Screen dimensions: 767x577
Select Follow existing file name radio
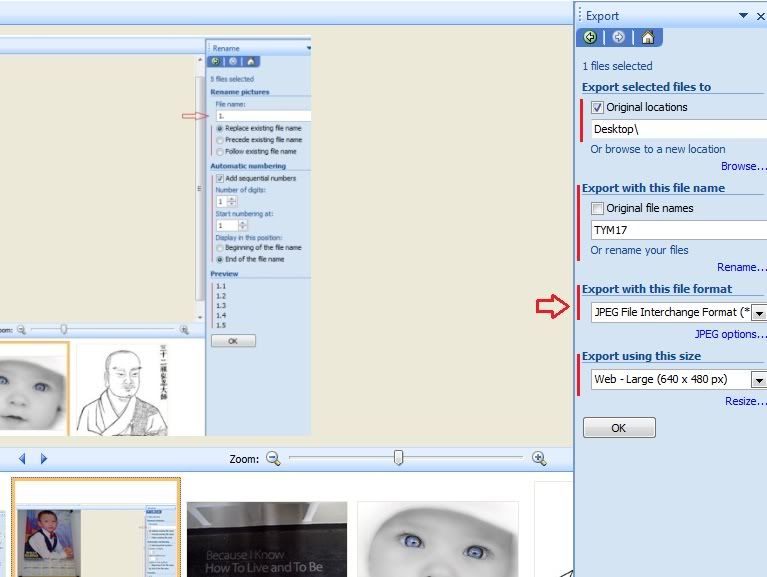[x=220, y=152]
